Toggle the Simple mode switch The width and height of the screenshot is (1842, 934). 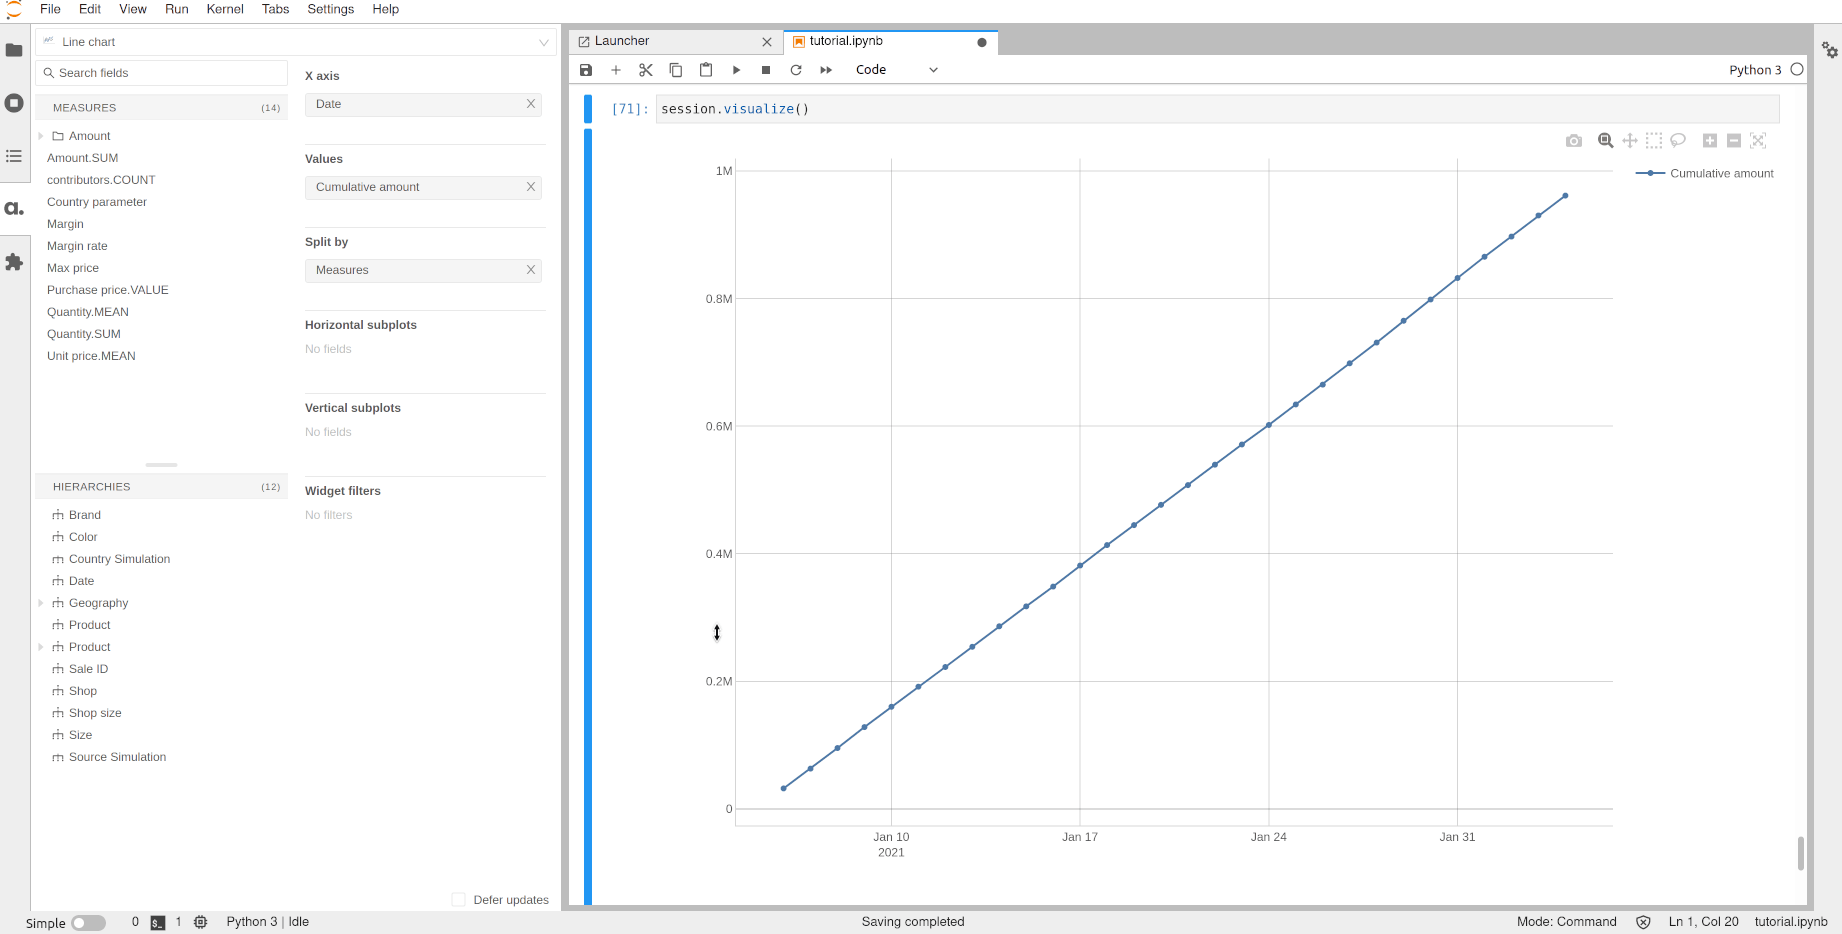[88, 923]
